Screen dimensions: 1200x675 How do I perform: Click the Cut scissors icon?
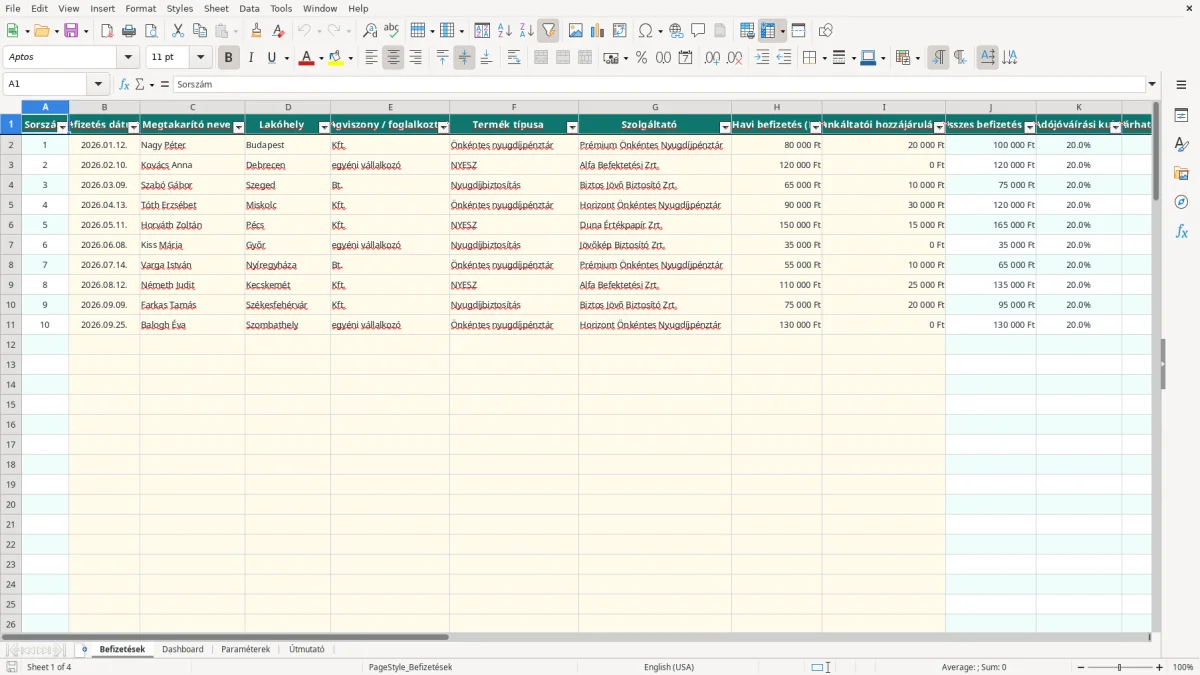[178, 31]
